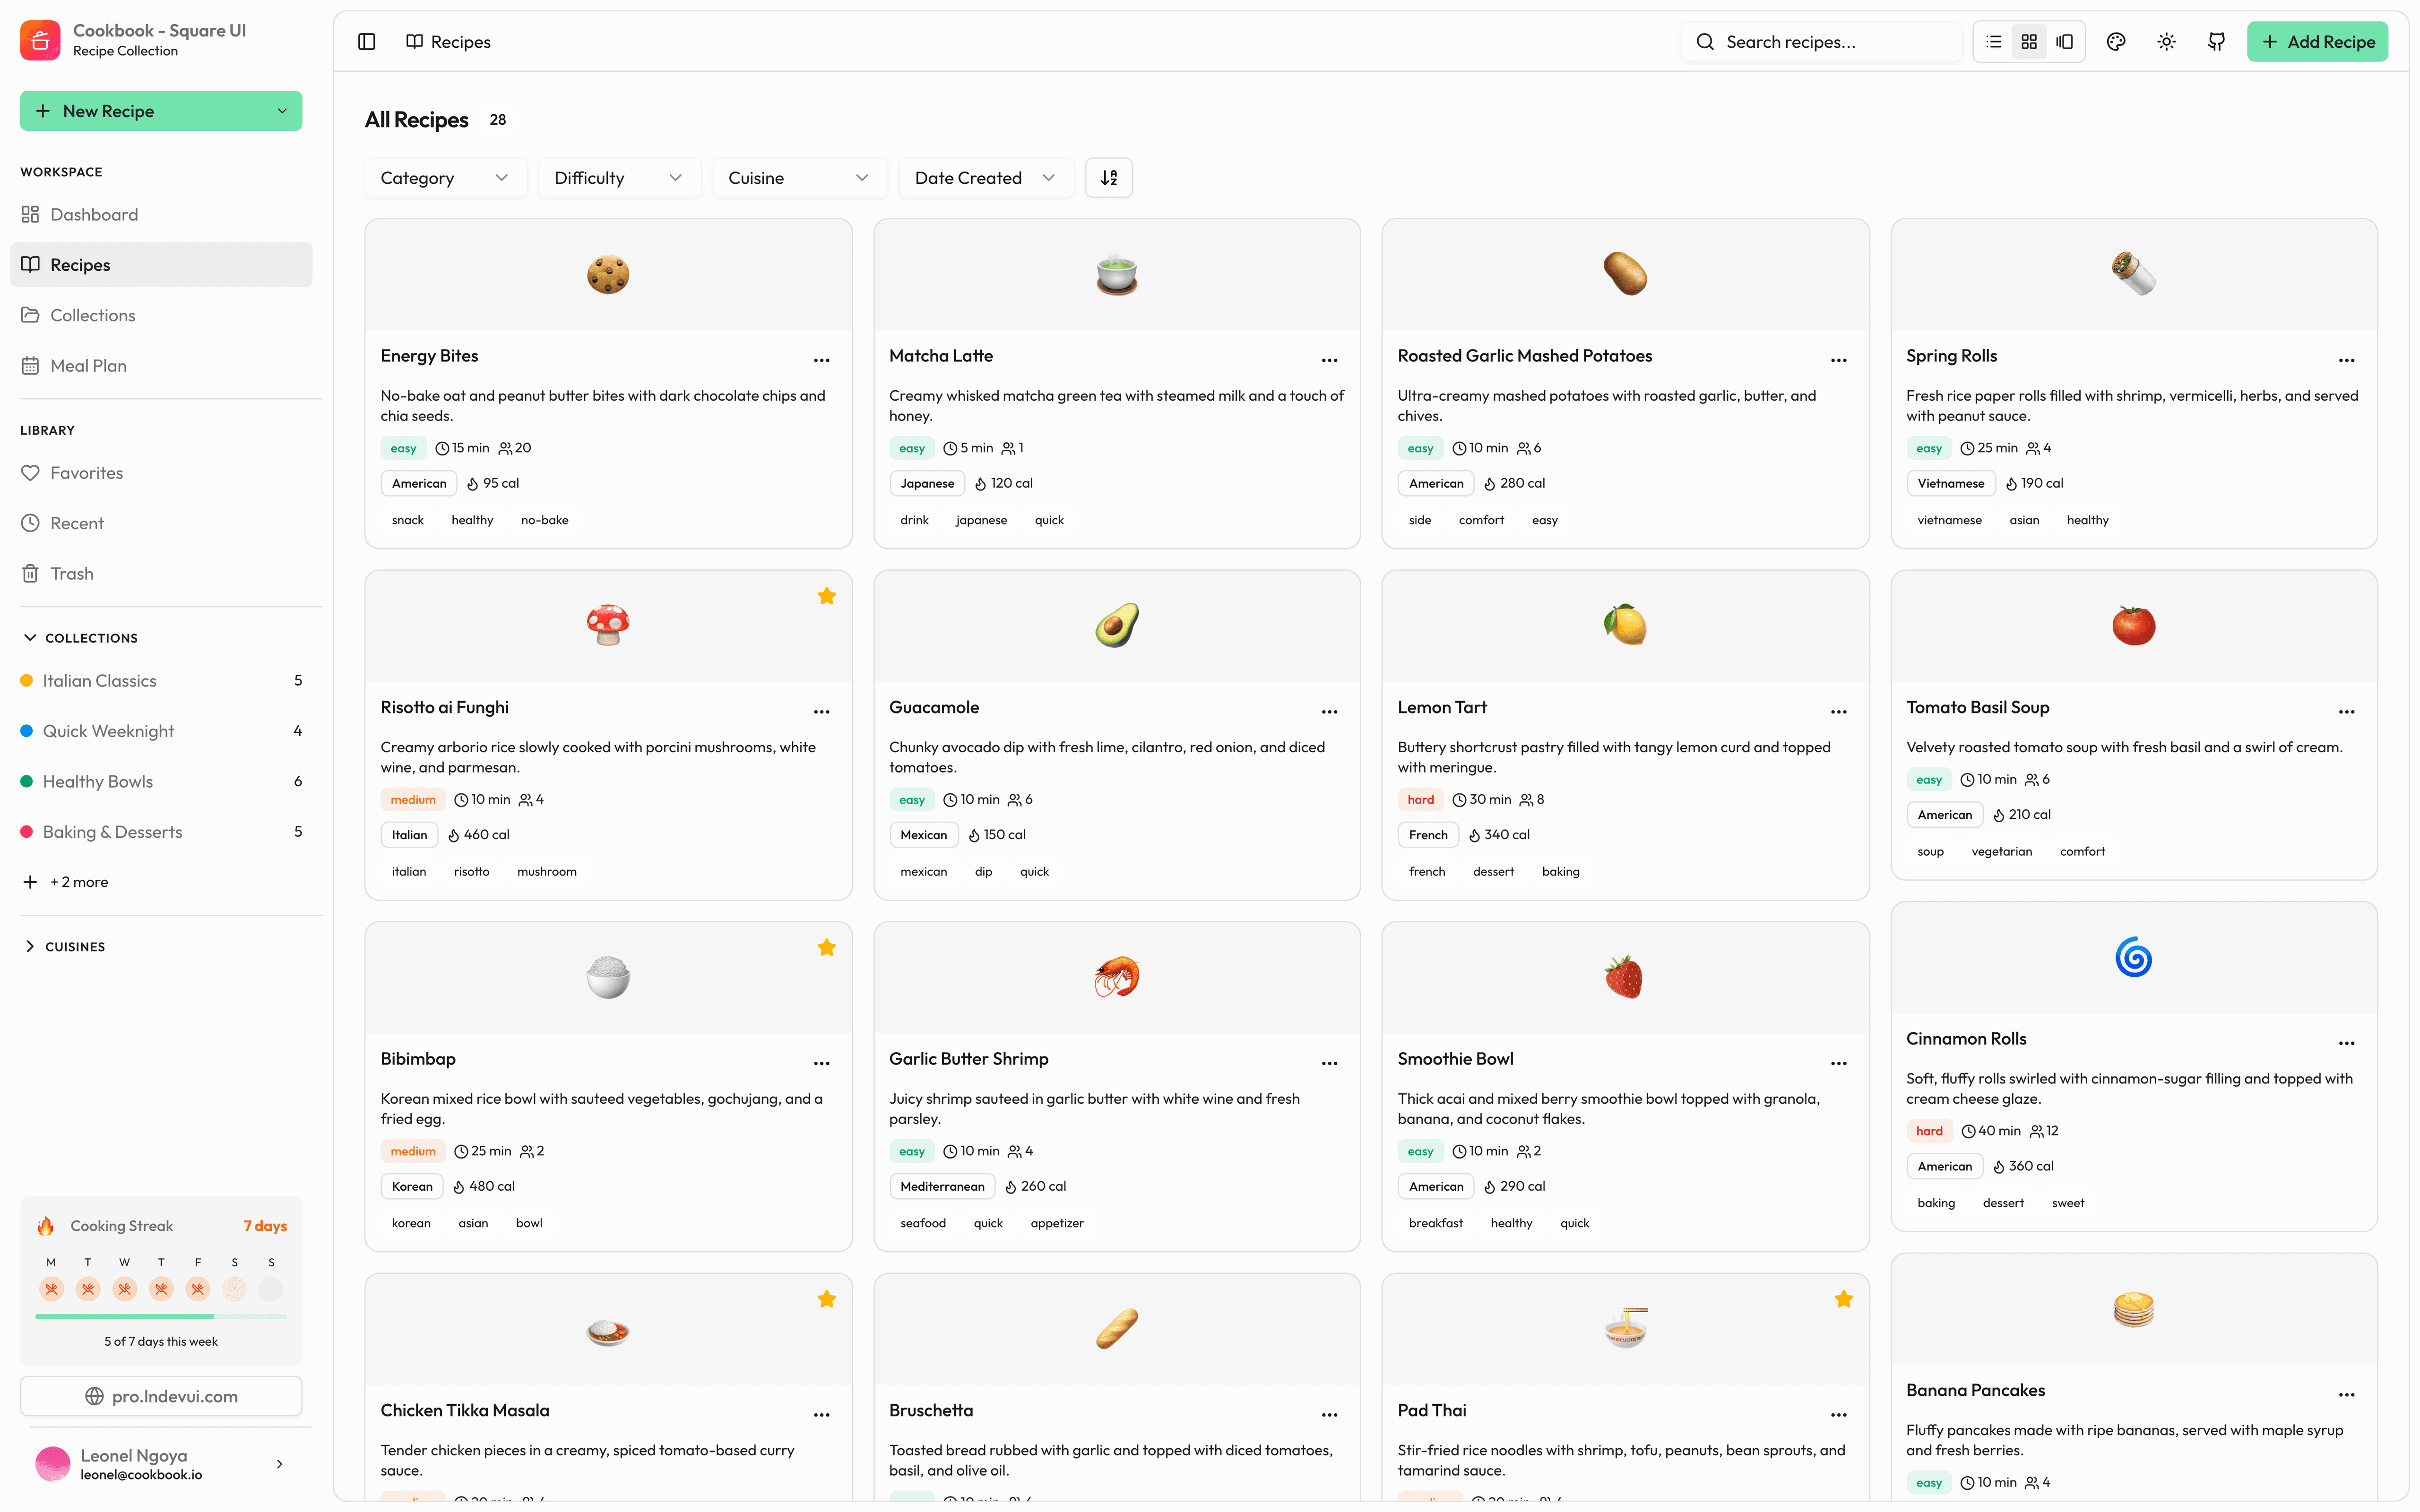Screen dimensions: 2420x1512
Task: Open Matcha Latte more options menu
Action: [x=1329, y=360]
